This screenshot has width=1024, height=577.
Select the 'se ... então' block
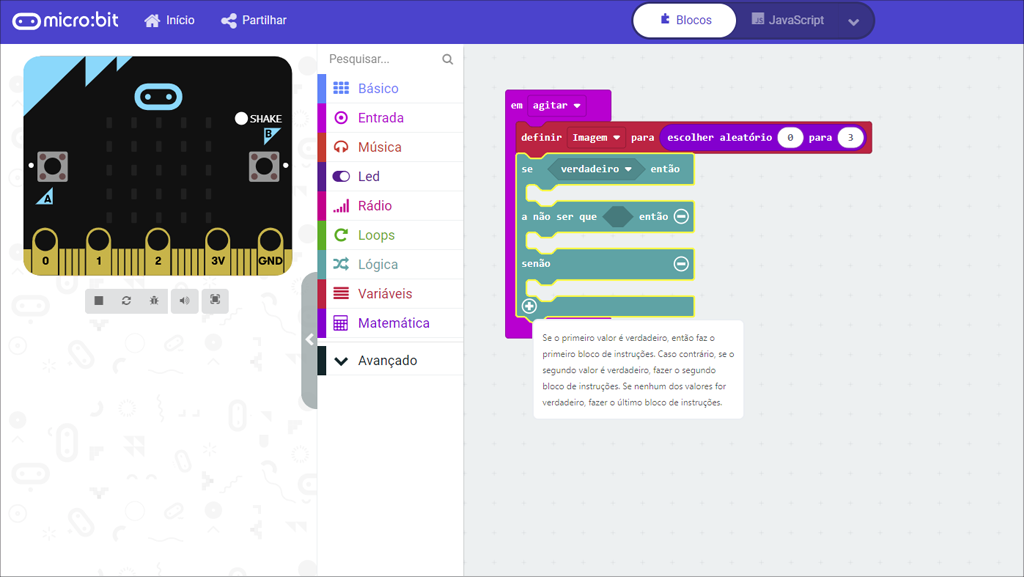[x=528, y=169]
